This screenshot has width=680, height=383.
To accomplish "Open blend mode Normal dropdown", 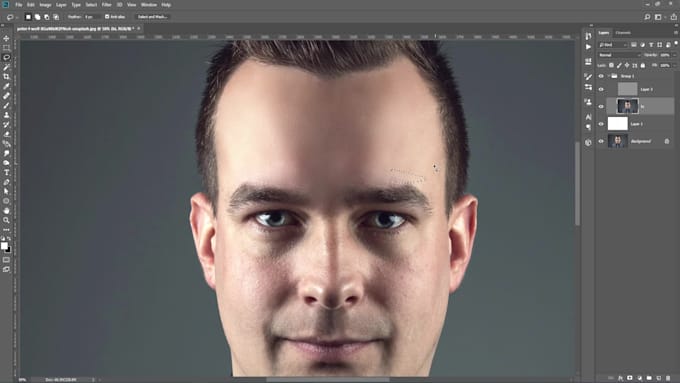I will click(x=619, y=55).
